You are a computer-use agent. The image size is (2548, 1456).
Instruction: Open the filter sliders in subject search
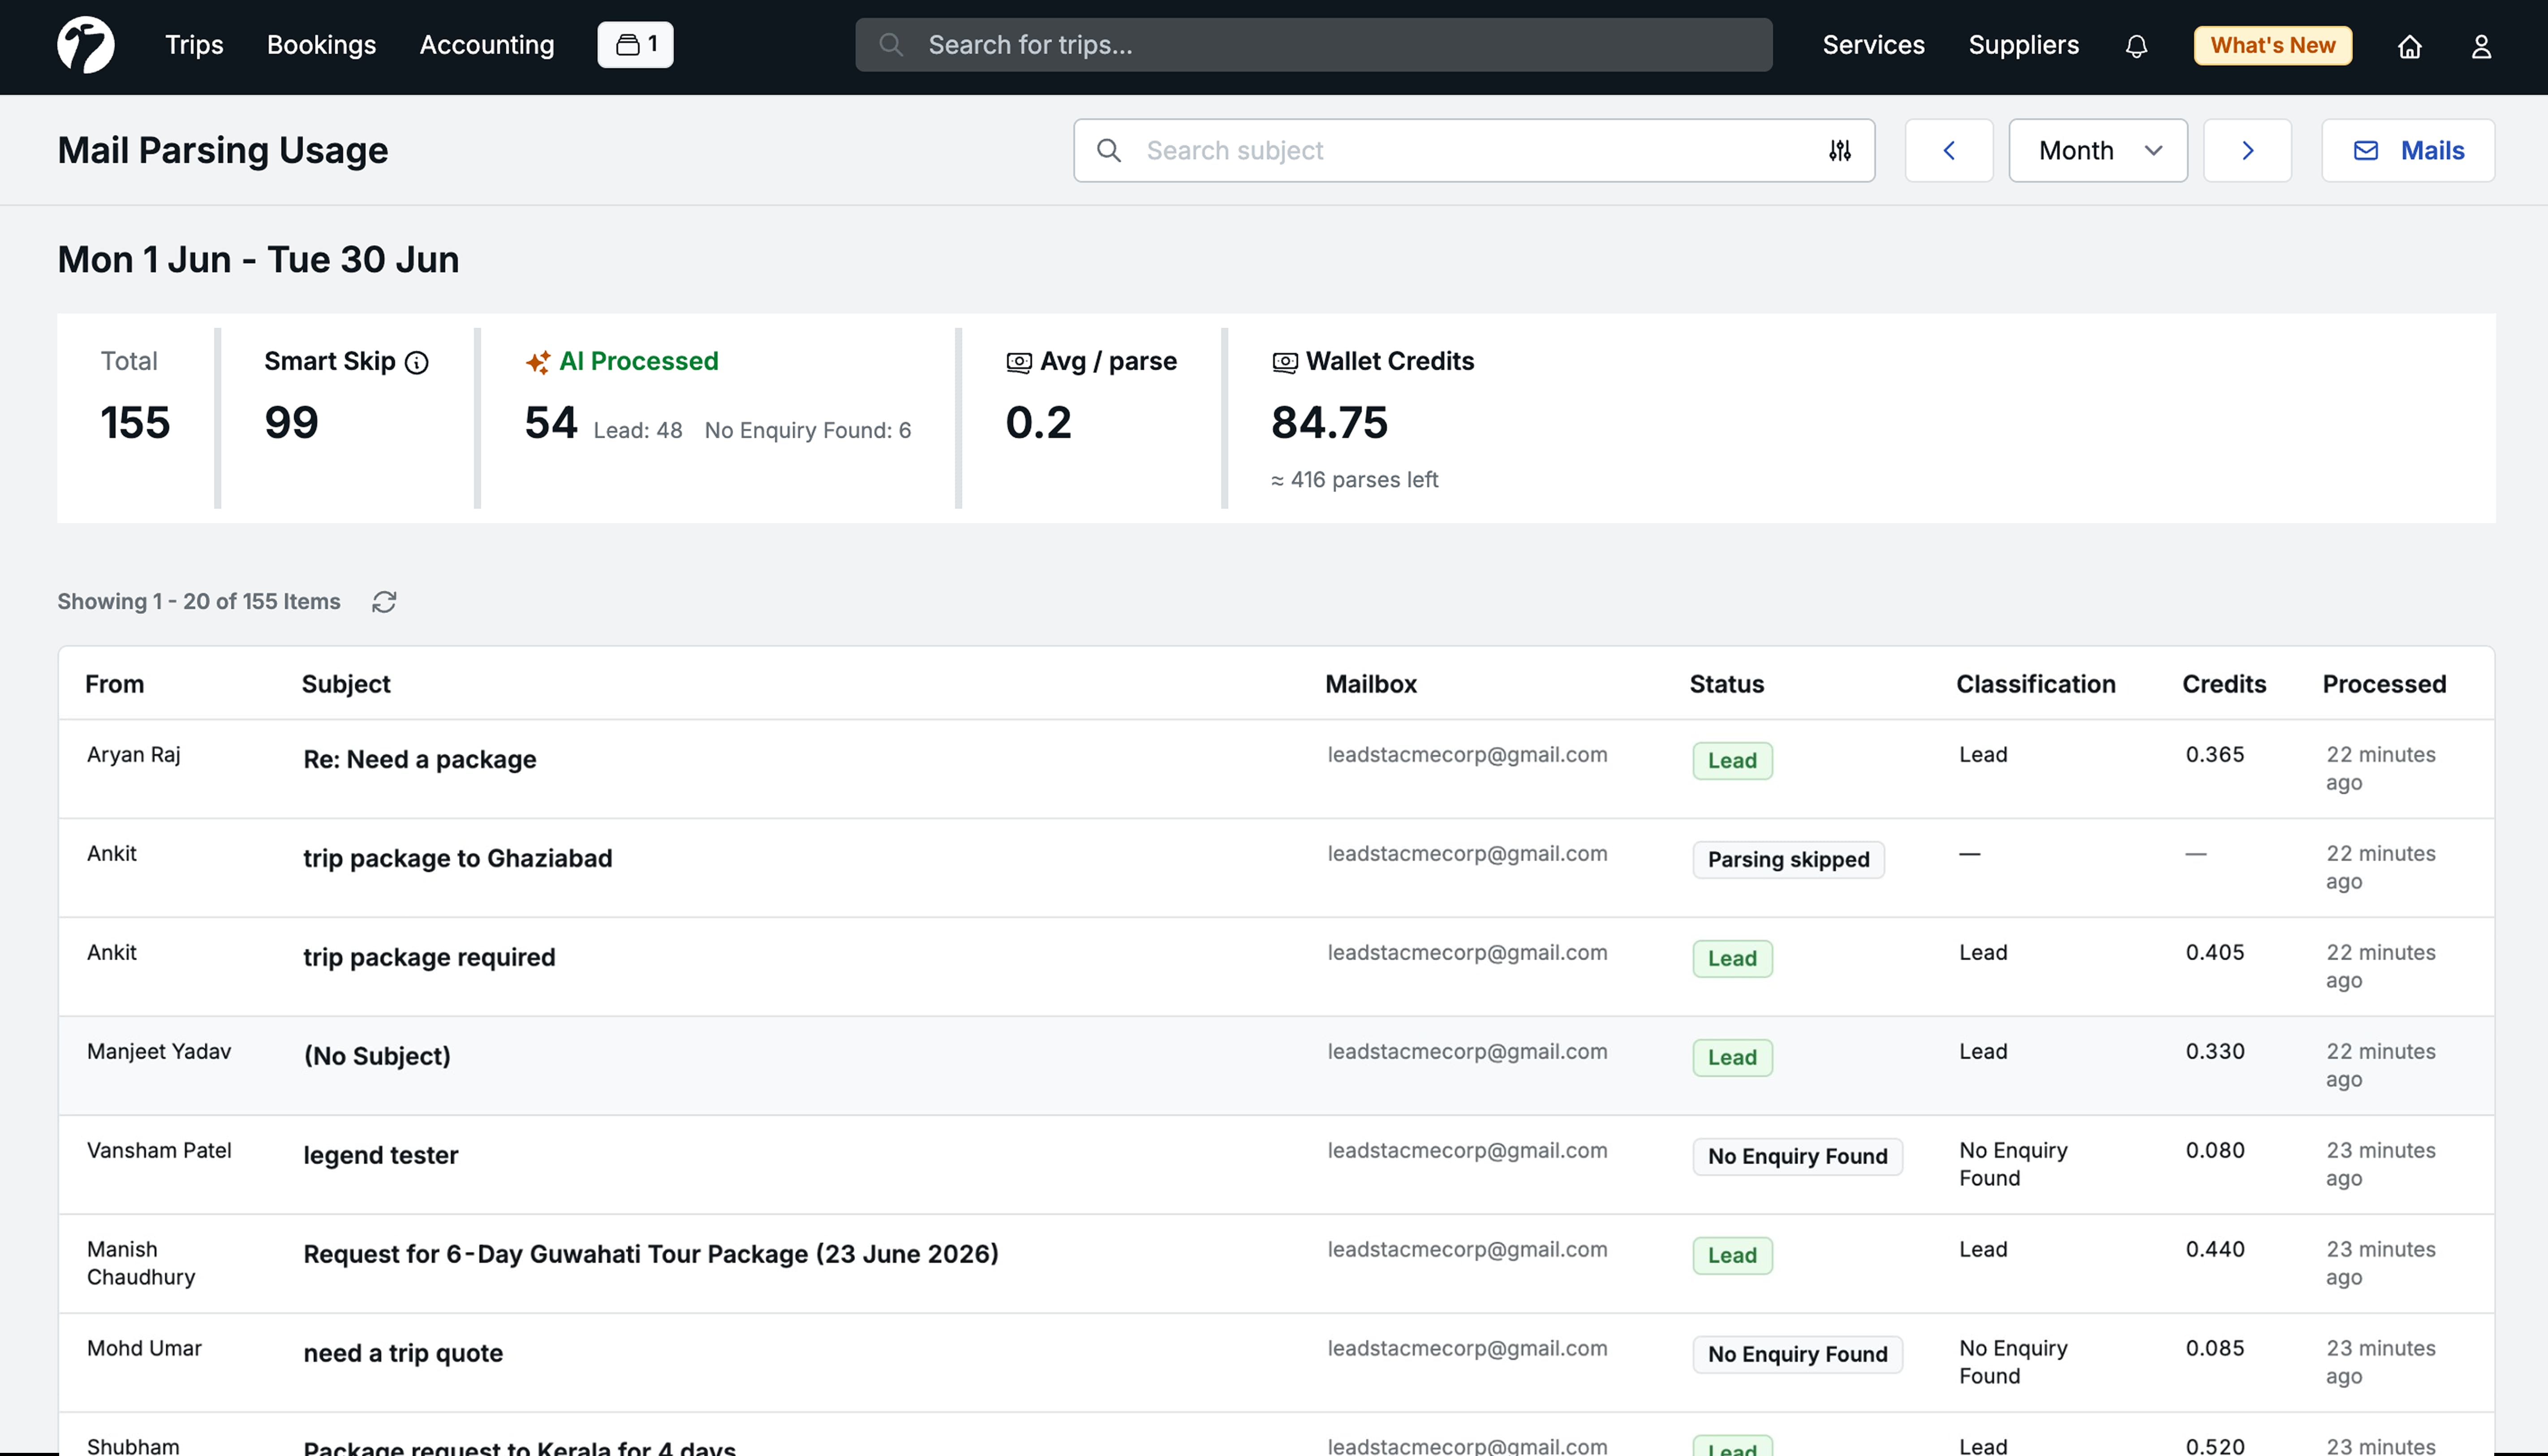(1840, 151)
